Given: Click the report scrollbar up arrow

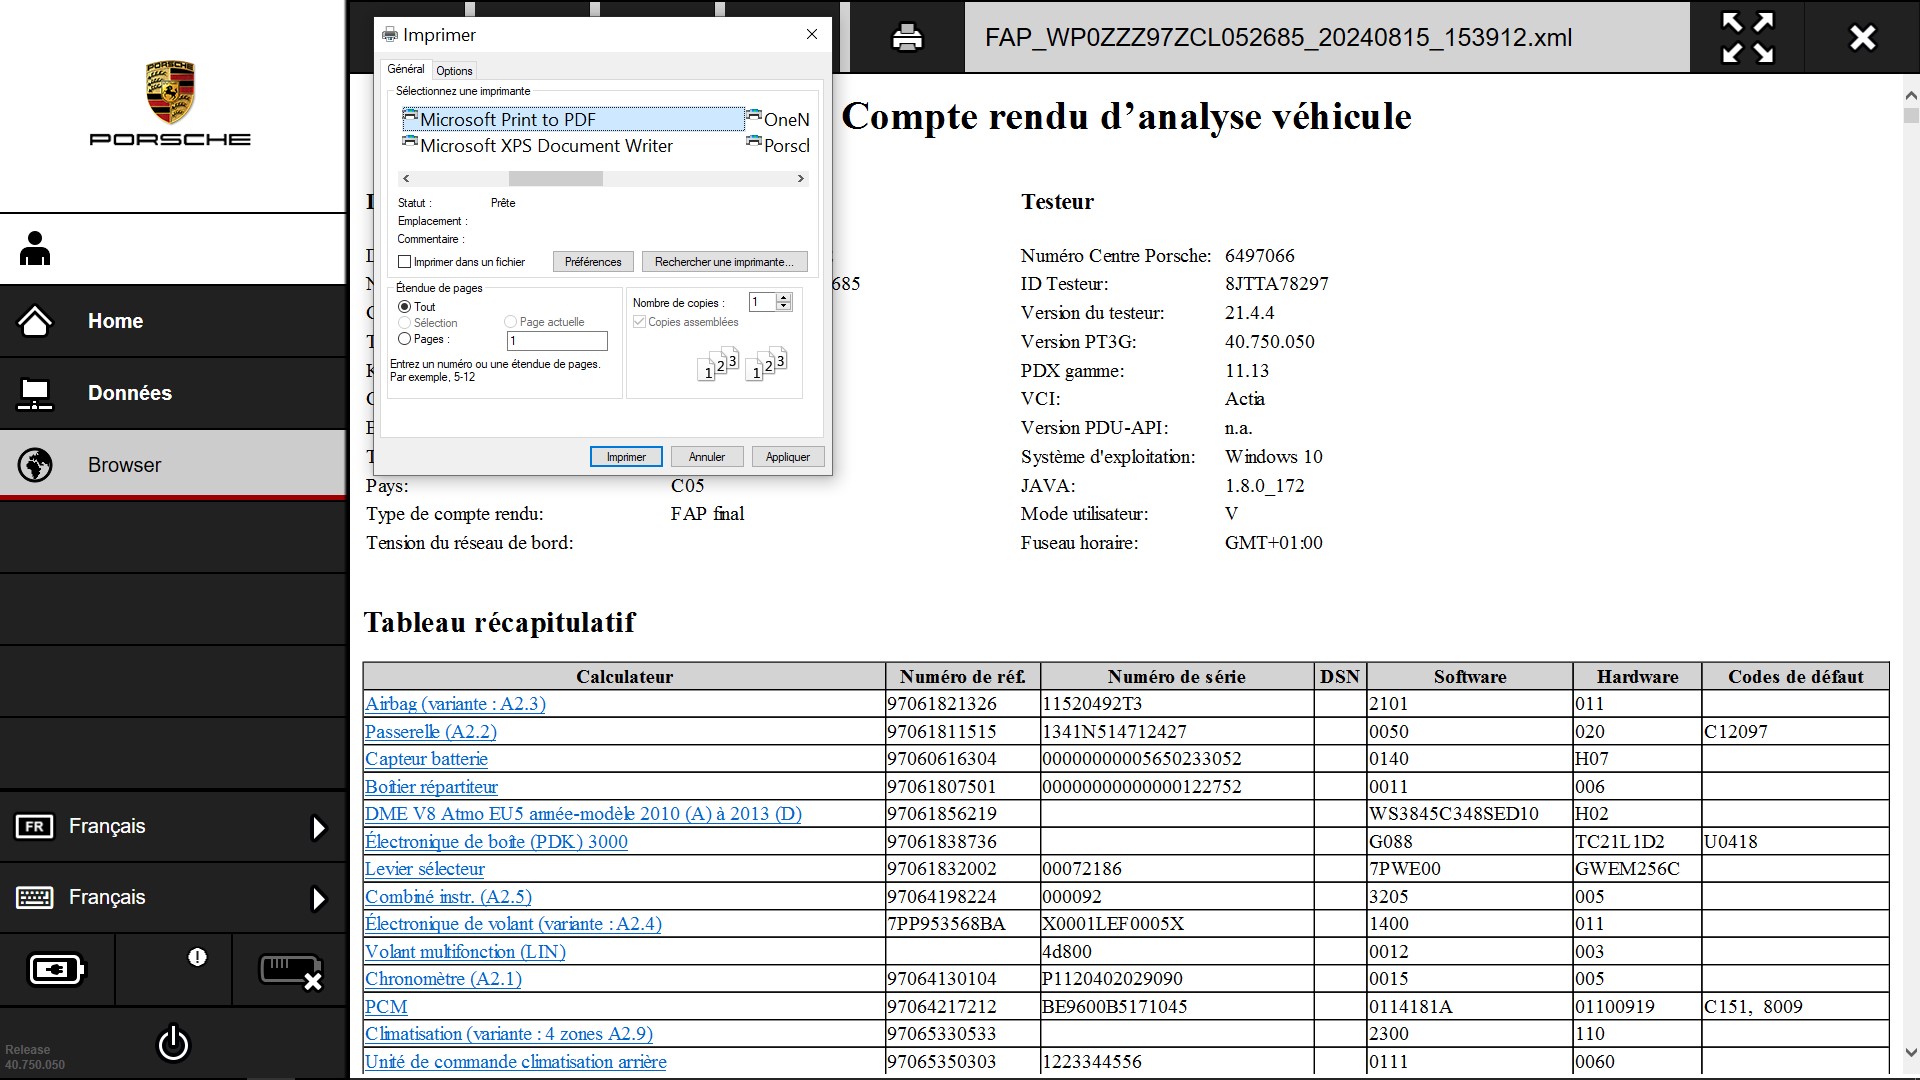Looking at the screenshot, I should (x=1911, y=96).
